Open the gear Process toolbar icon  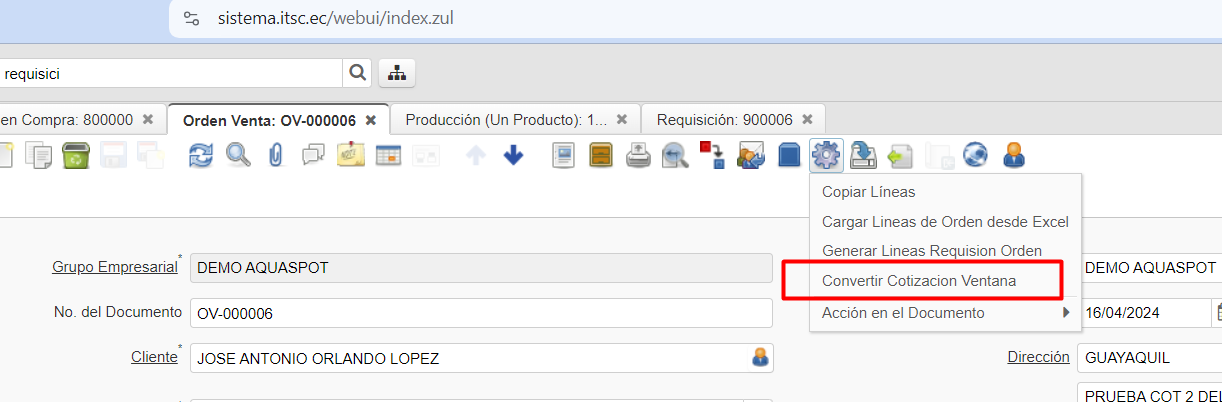tap(826, 155)
